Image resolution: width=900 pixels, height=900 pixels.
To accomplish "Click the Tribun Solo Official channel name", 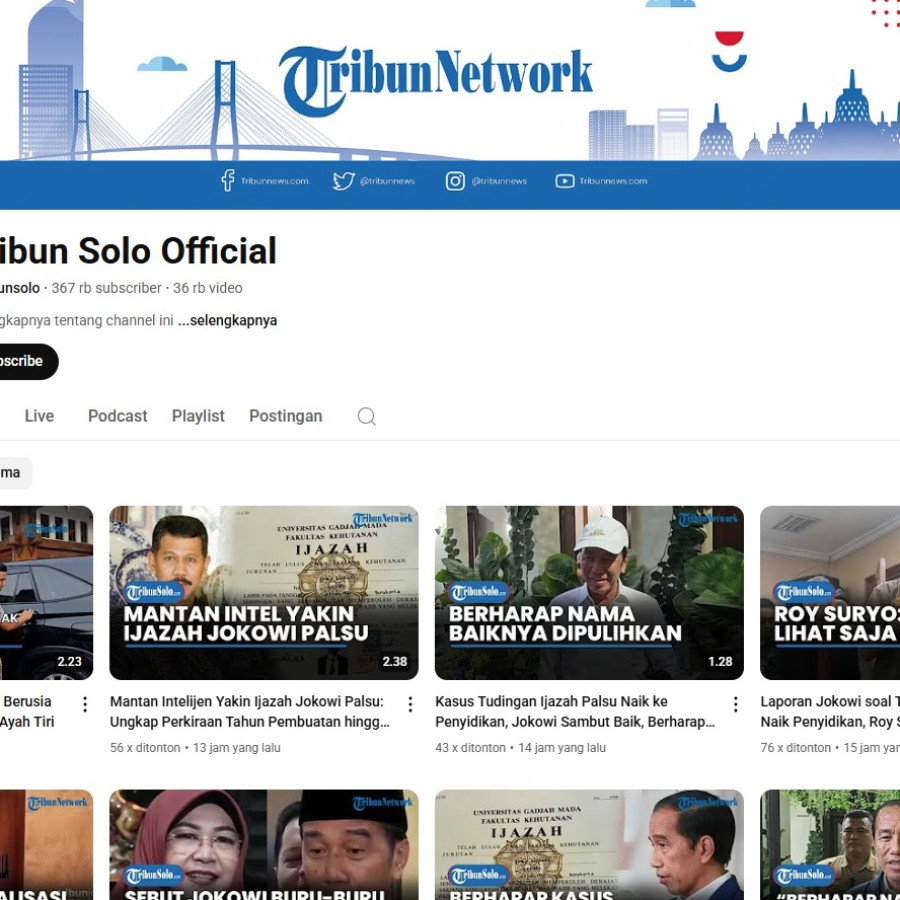I will point(138,251).
